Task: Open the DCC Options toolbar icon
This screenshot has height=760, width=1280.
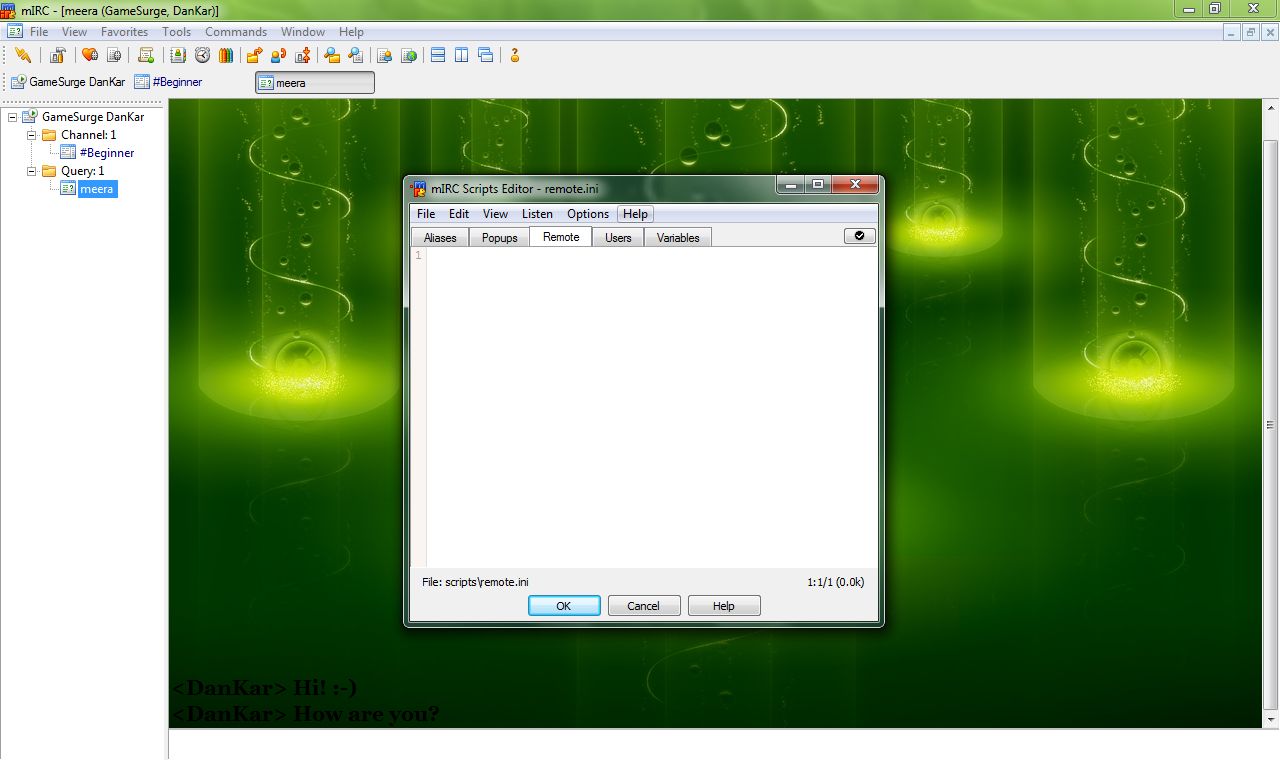Action: click(303, 55)
